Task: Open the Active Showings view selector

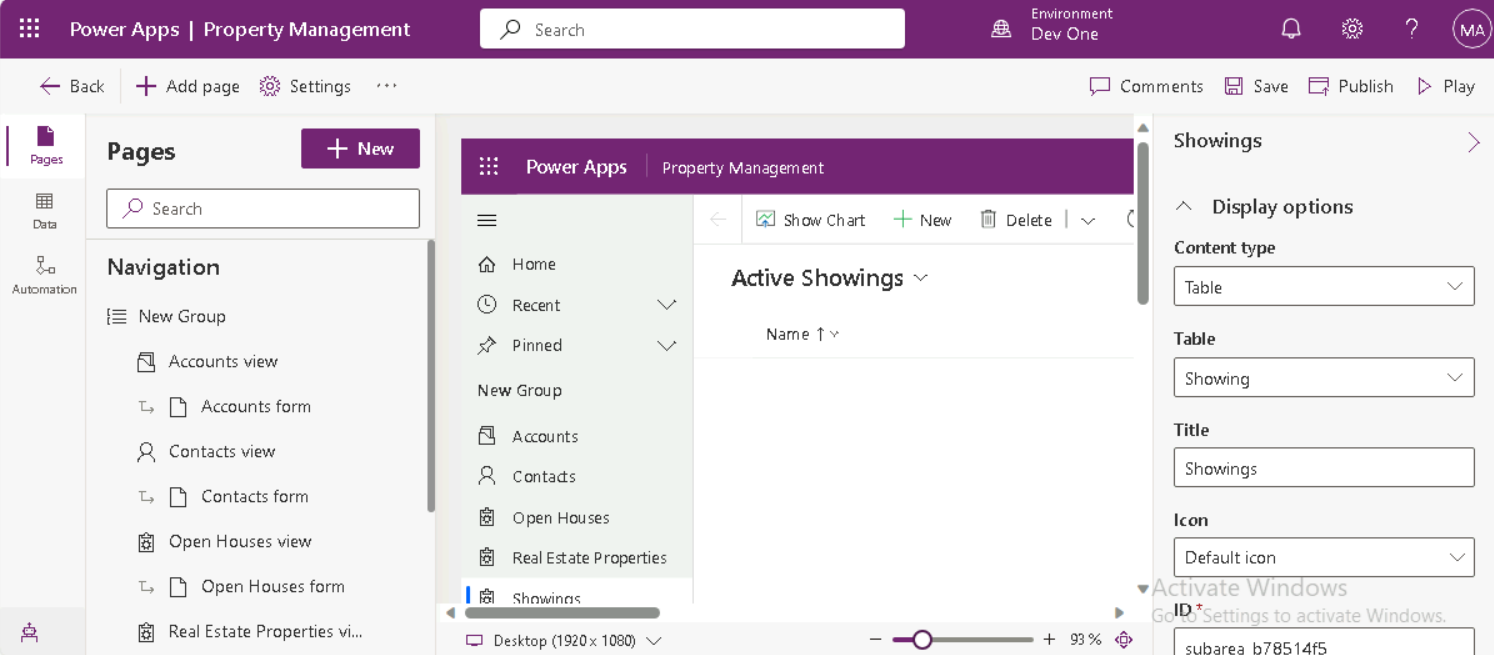Action: [x=830, y=278]
